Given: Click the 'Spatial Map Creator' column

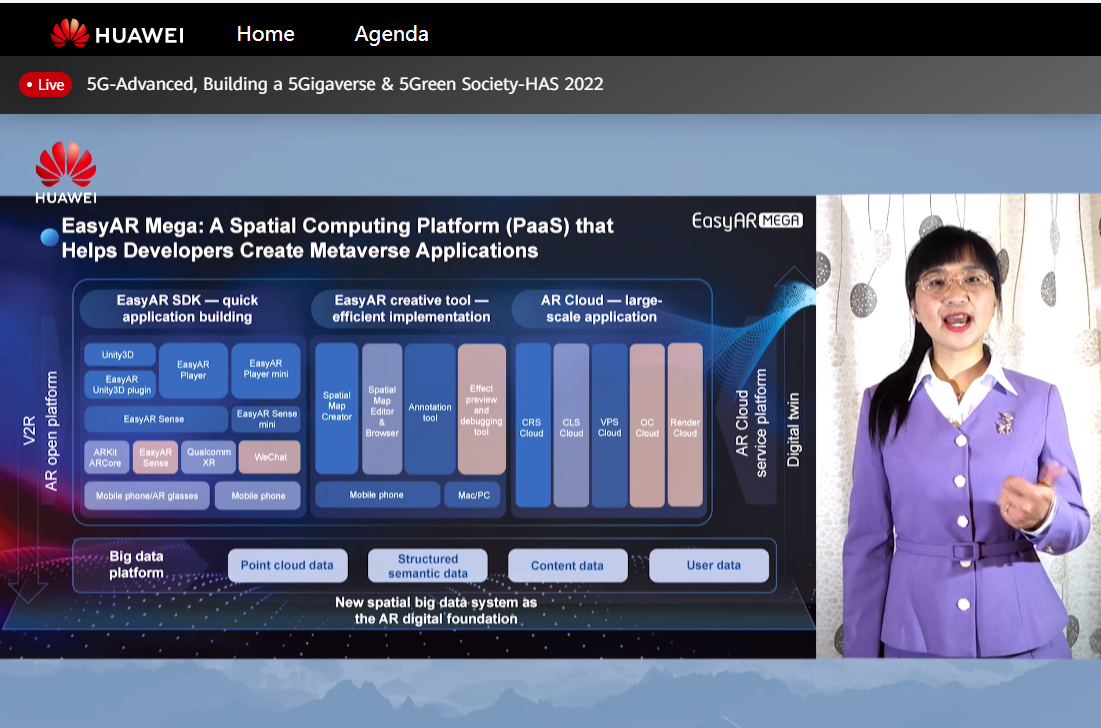Looking at the screenshot, I should [336, 409].
